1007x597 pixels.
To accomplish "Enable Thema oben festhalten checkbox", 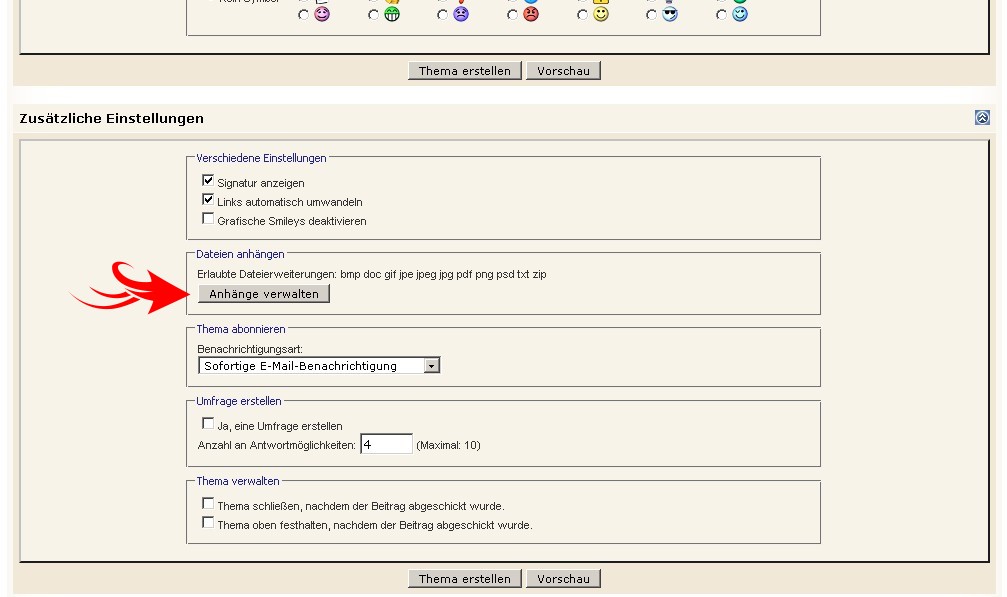I will tap(208, 523).
